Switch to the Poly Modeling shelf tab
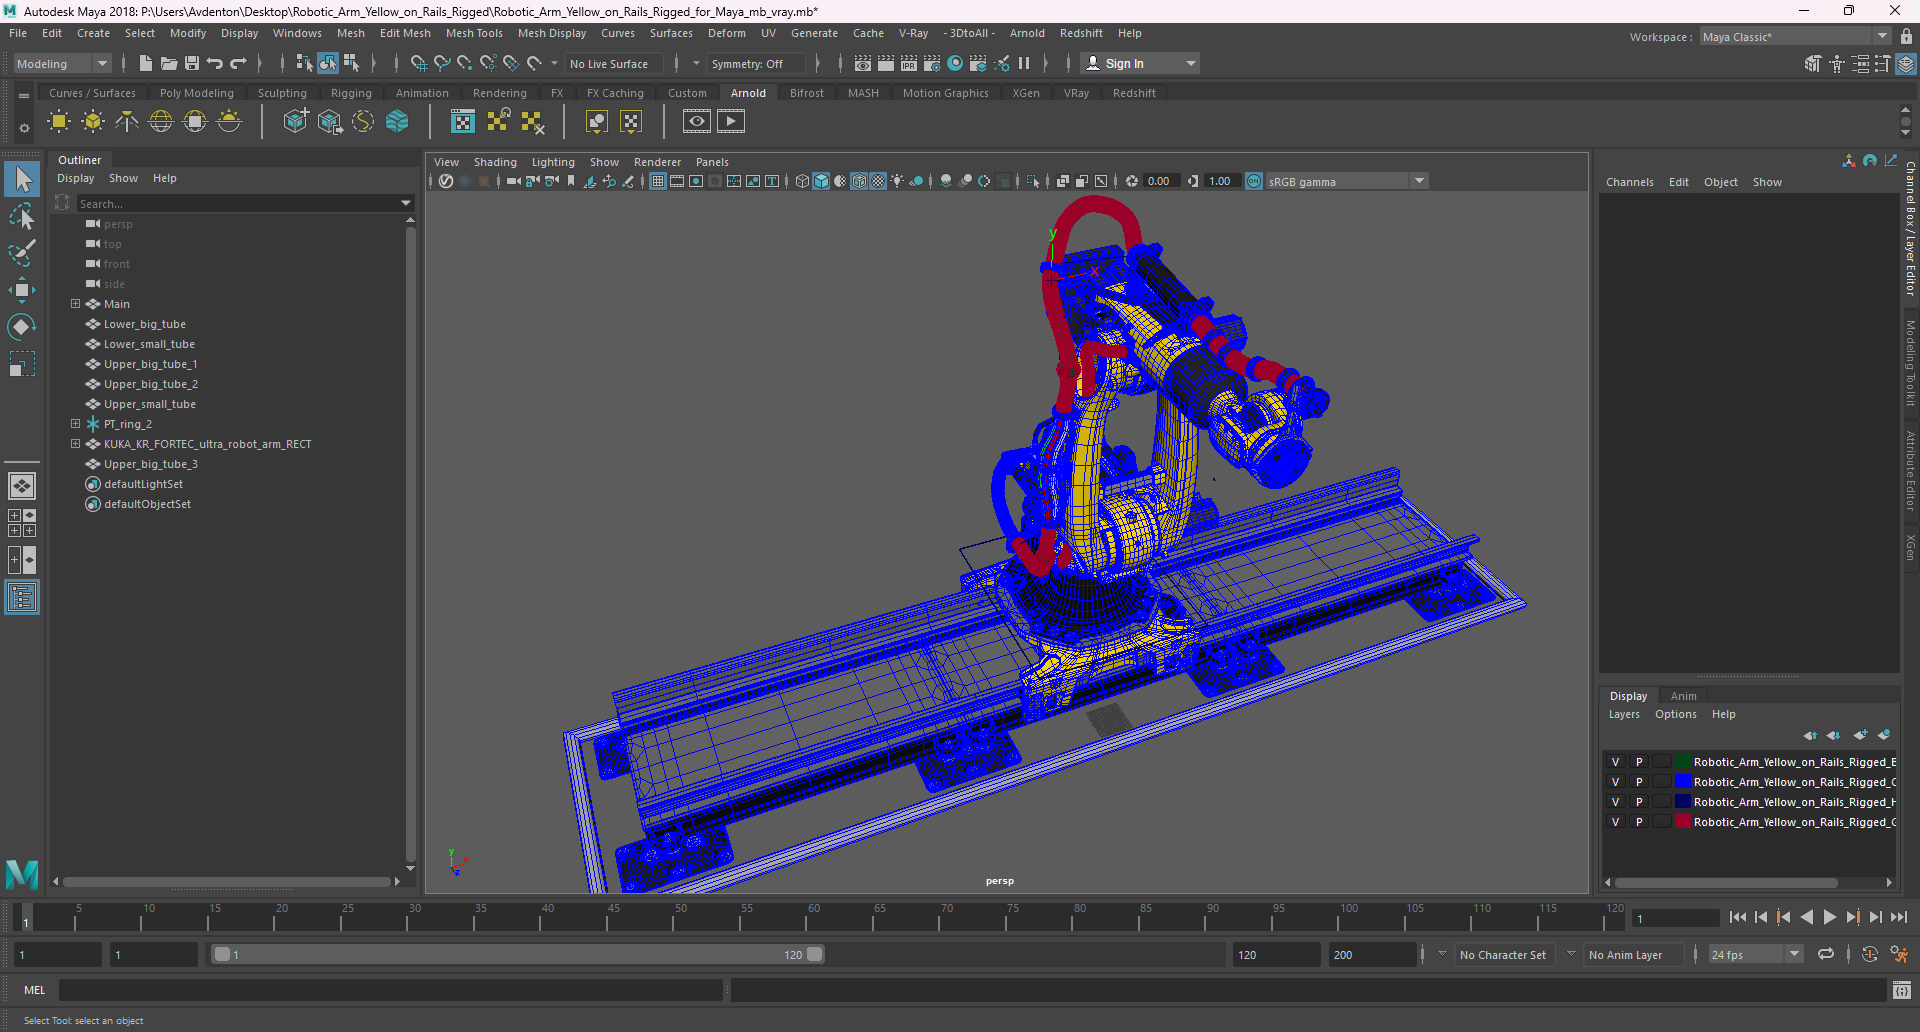This screenshot has height=1032, width=1920. (196, 93)
